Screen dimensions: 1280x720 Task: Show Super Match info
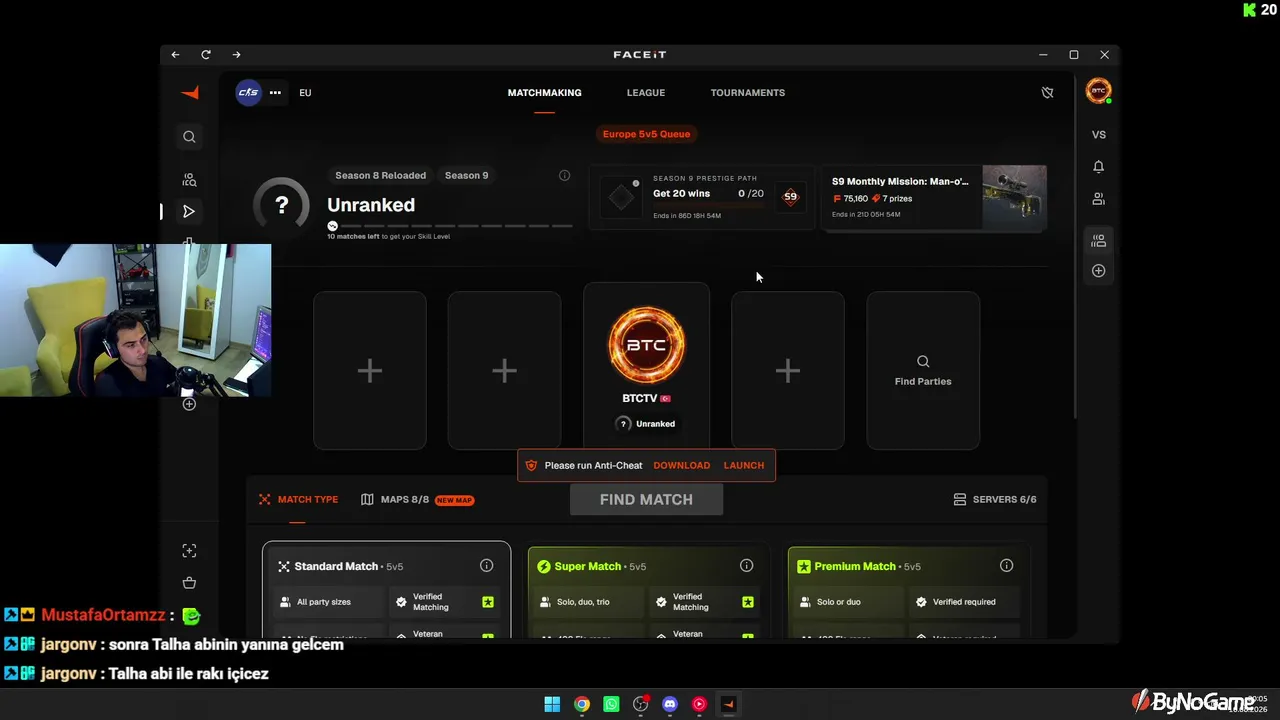747,566
